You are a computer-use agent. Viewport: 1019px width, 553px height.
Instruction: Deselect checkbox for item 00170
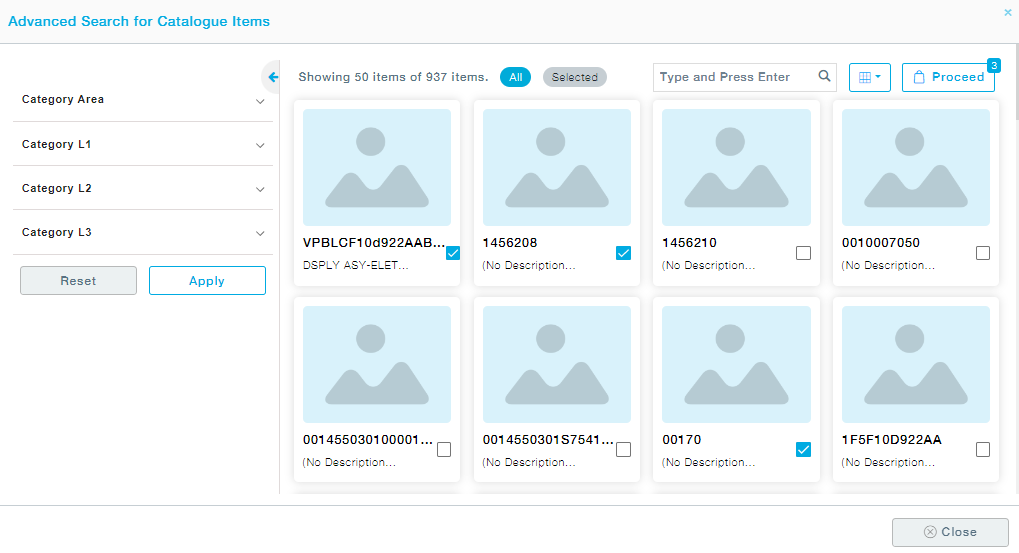(803, 450)
